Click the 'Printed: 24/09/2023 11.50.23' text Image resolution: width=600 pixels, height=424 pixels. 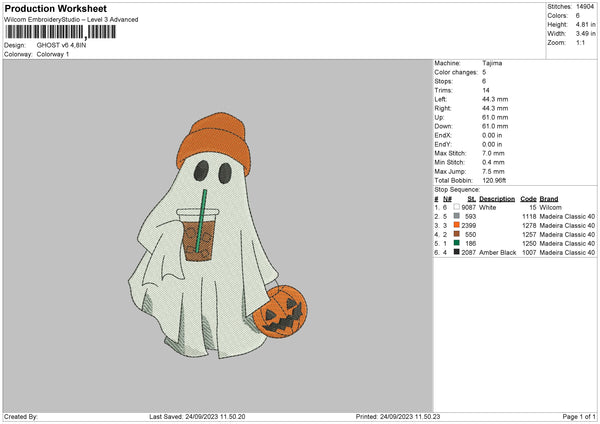tap(398, 416)
